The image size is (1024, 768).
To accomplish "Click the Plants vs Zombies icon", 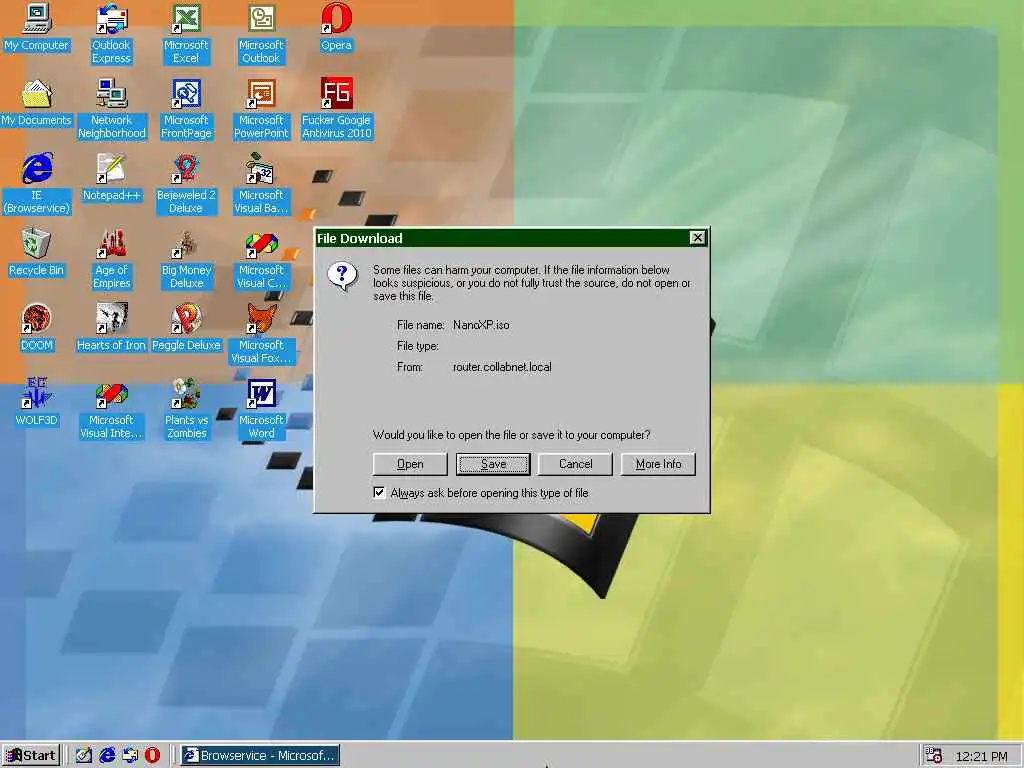I will pos(186,409).
